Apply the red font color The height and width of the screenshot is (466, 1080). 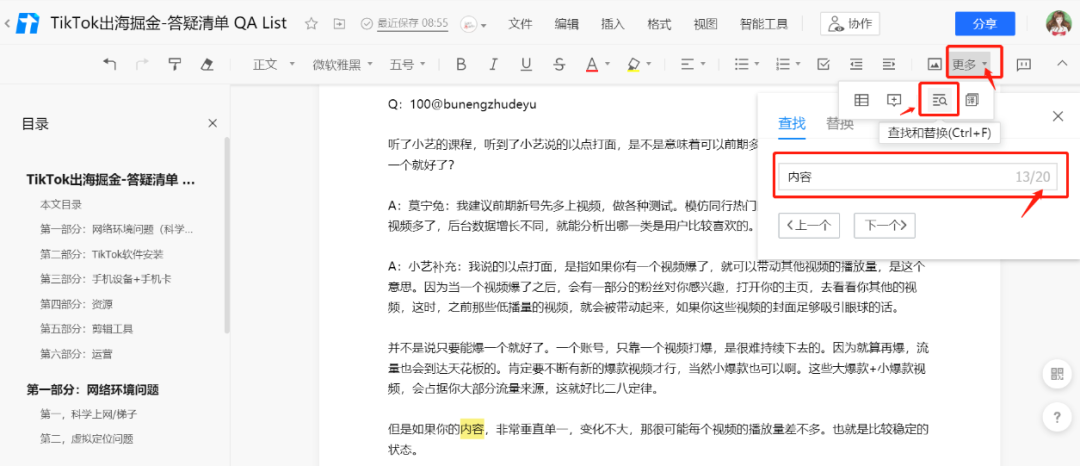[x=592, y=64]
